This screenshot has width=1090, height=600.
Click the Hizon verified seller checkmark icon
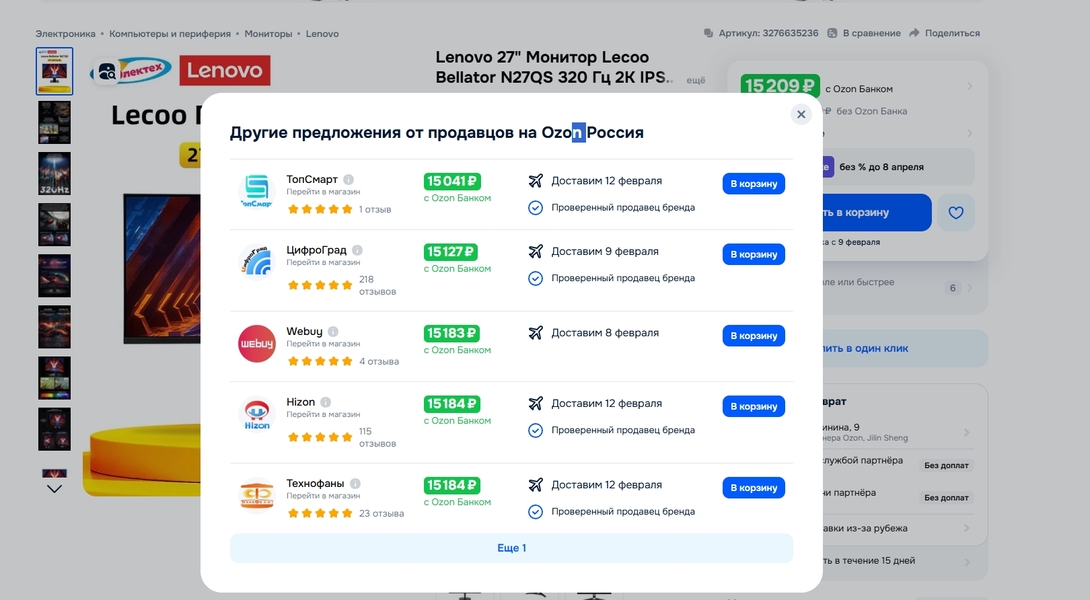[535, 430]
